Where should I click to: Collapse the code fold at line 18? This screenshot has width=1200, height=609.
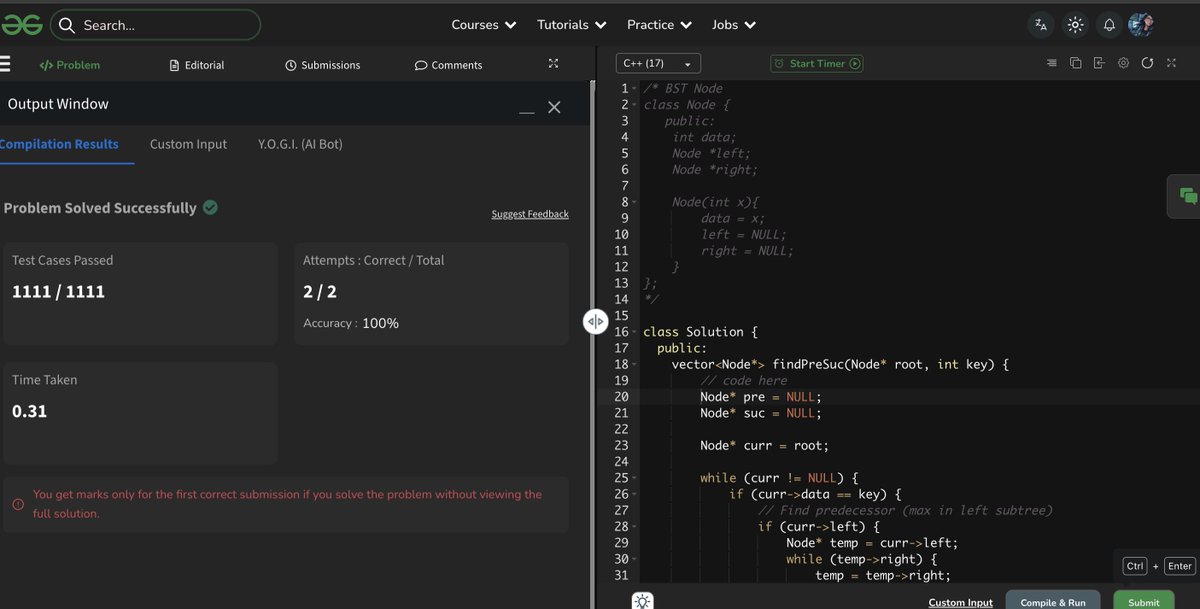coord(634,364)
